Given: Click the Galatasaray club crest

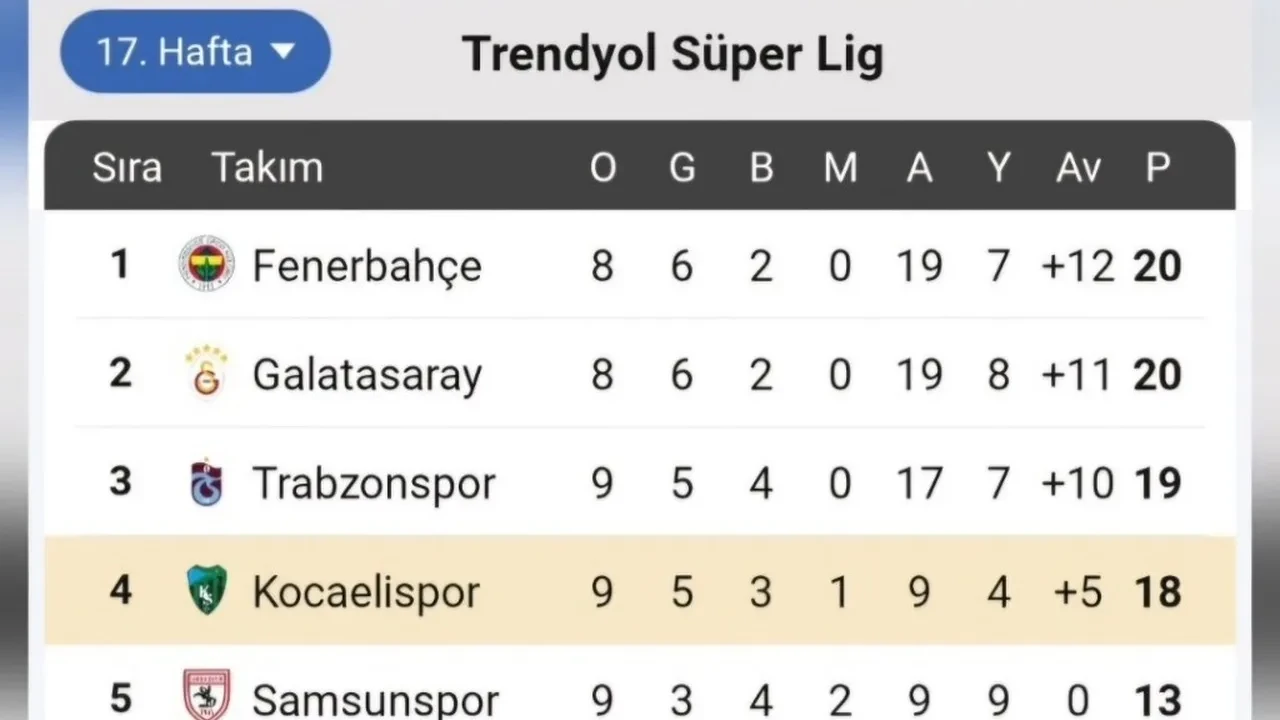Looking at the screenshot, I should click(207, 372).
